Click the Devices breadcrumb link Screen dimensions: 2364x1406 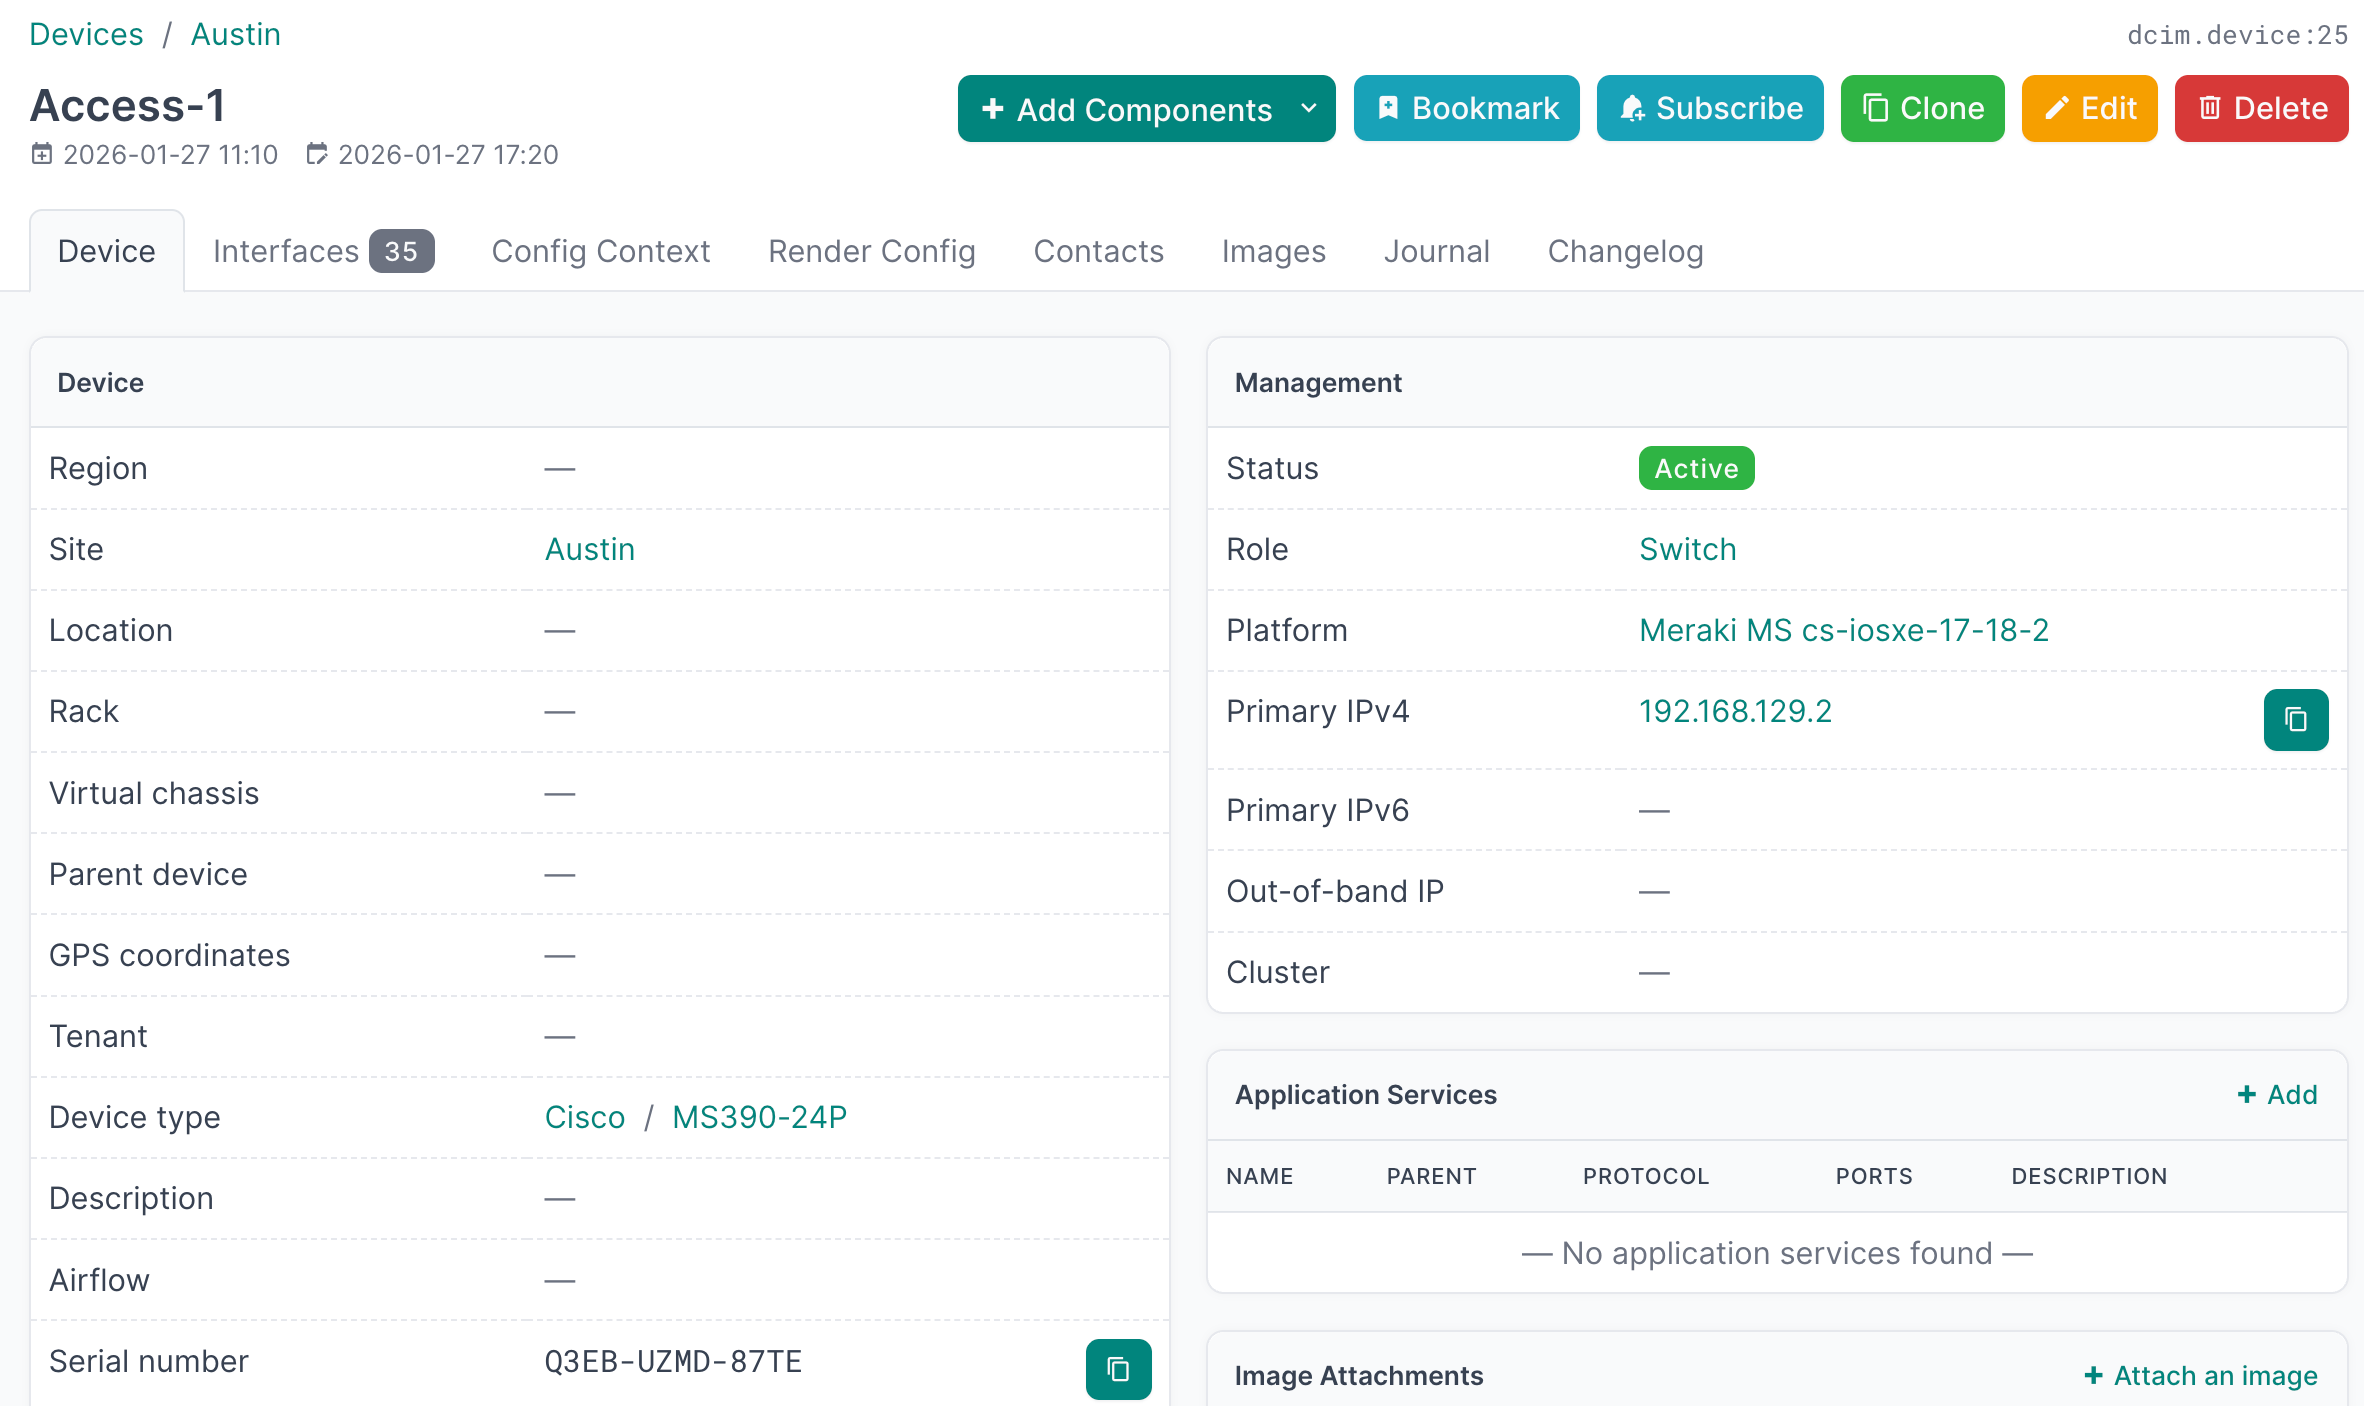[86, 34]
